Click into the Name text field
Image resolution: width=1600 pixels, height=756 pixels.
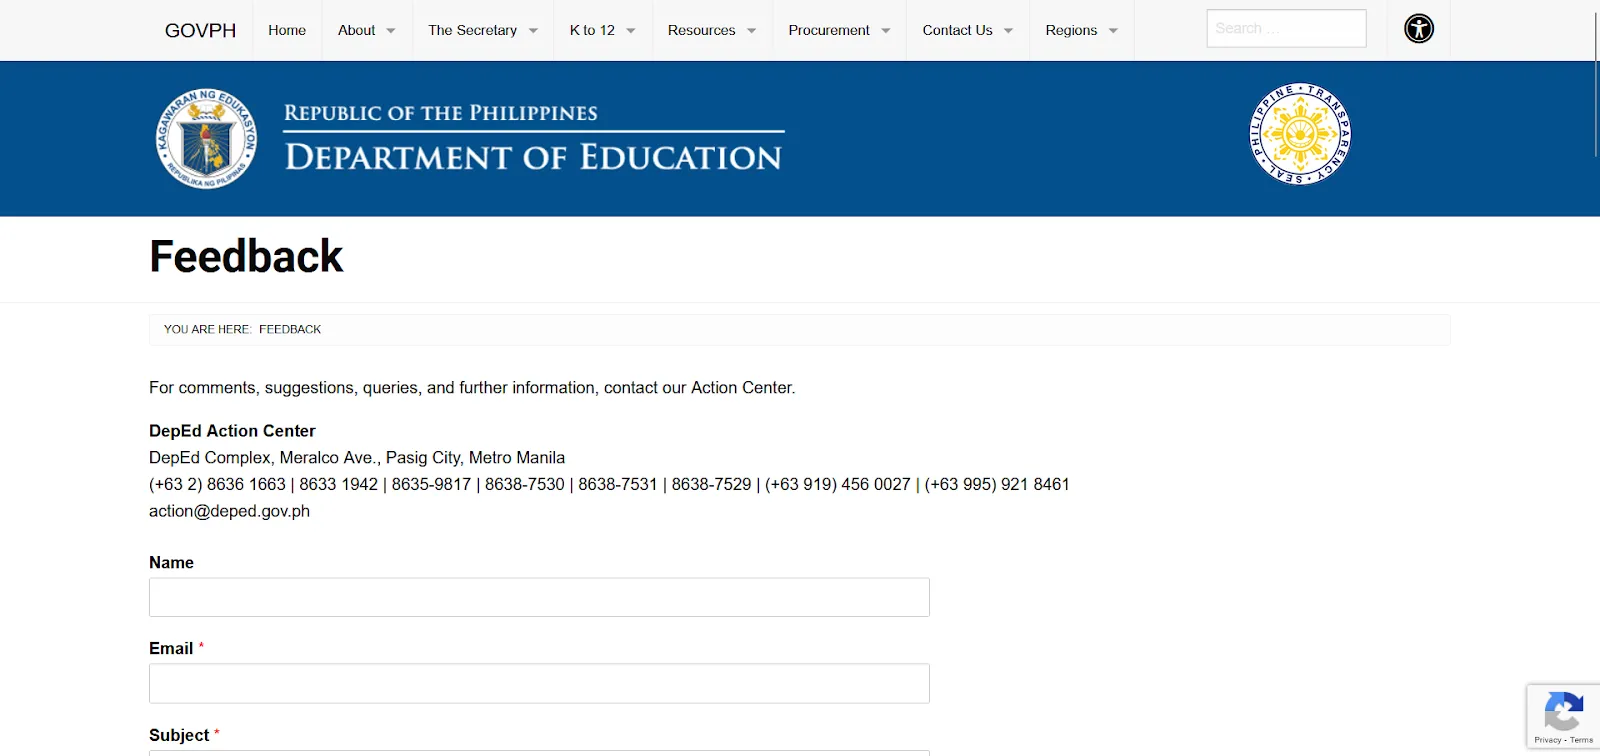tap(539, 597)
